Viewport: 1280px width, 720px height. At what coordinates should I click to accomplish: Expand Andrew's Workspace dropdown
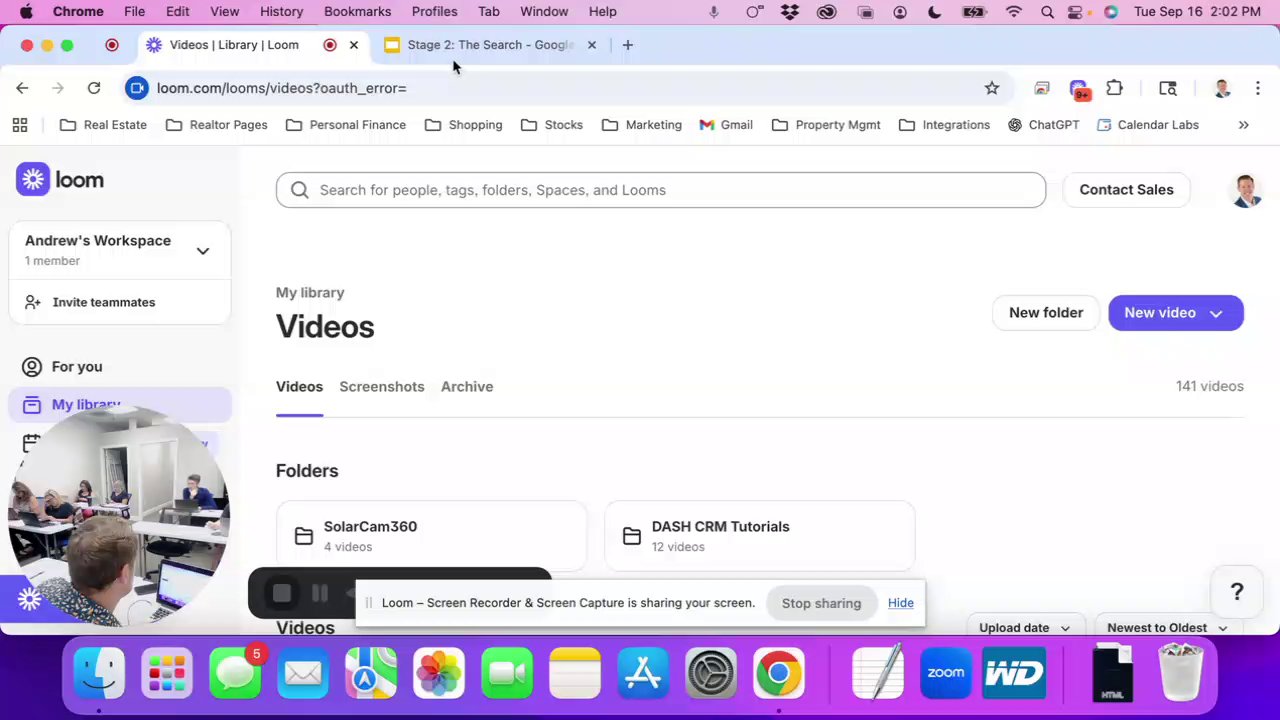pyautogui.click(x=203, y=251)
